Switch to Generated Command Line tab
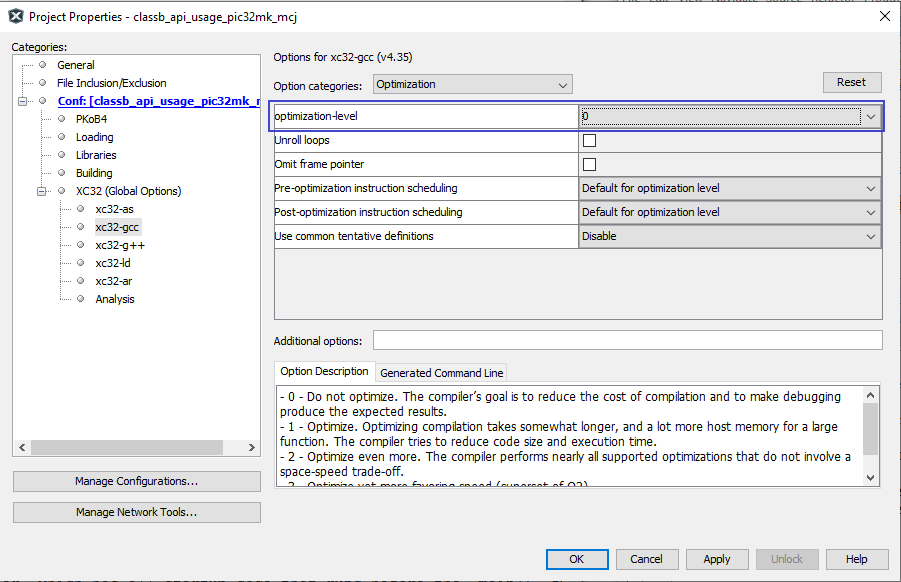 (441, 373)
